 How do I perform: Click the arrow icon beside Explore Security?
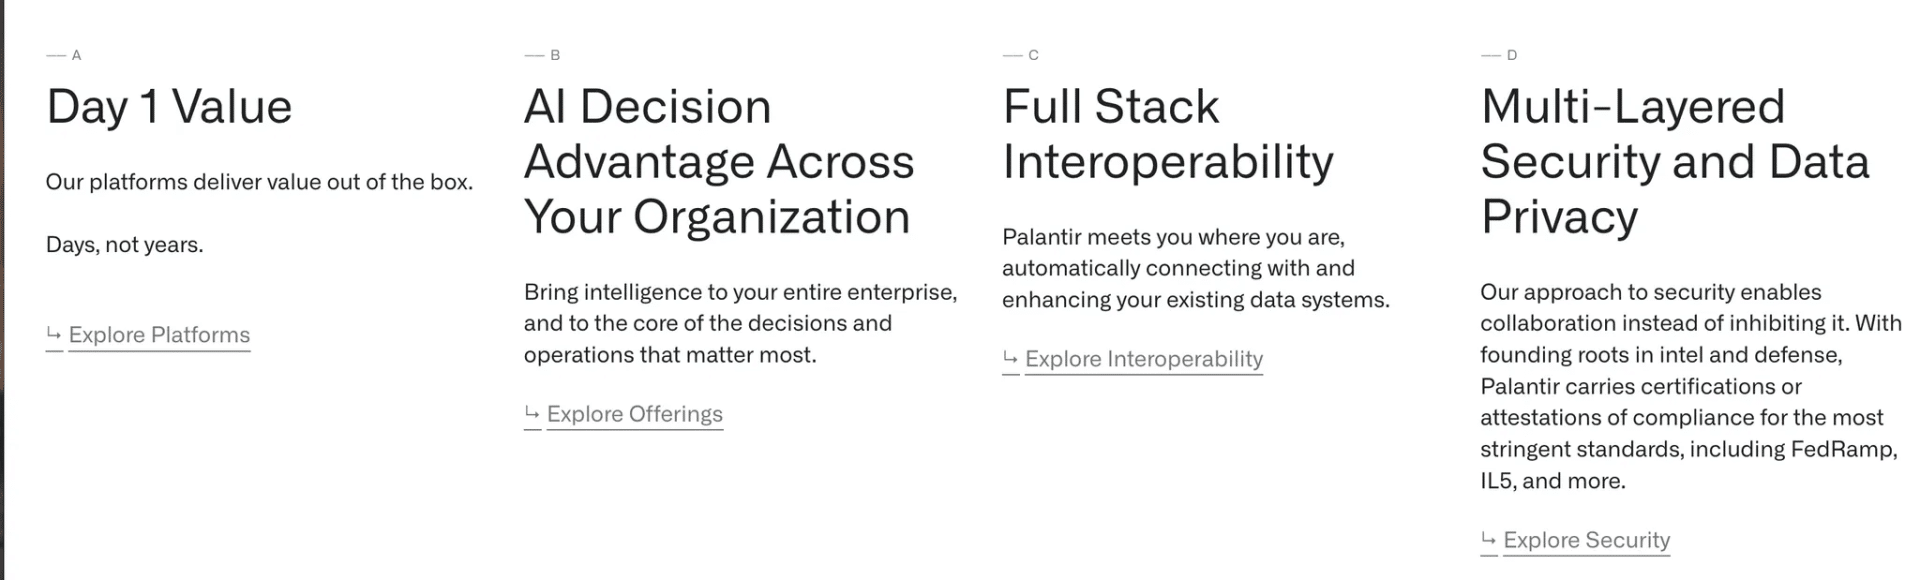coord(1488,539)
